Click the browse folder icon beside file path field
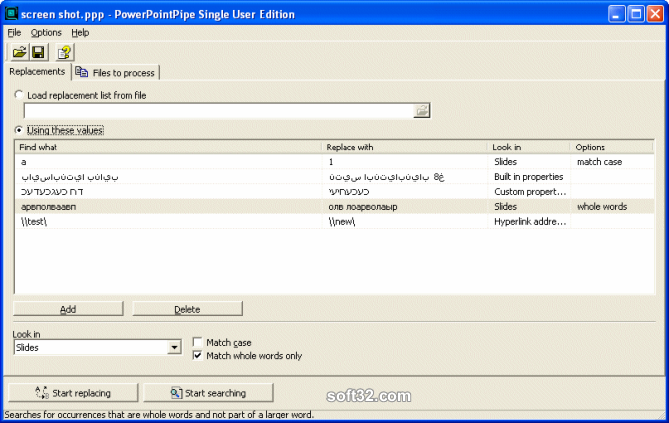Screen dimensions: 669x423 [x=422, y=111]
